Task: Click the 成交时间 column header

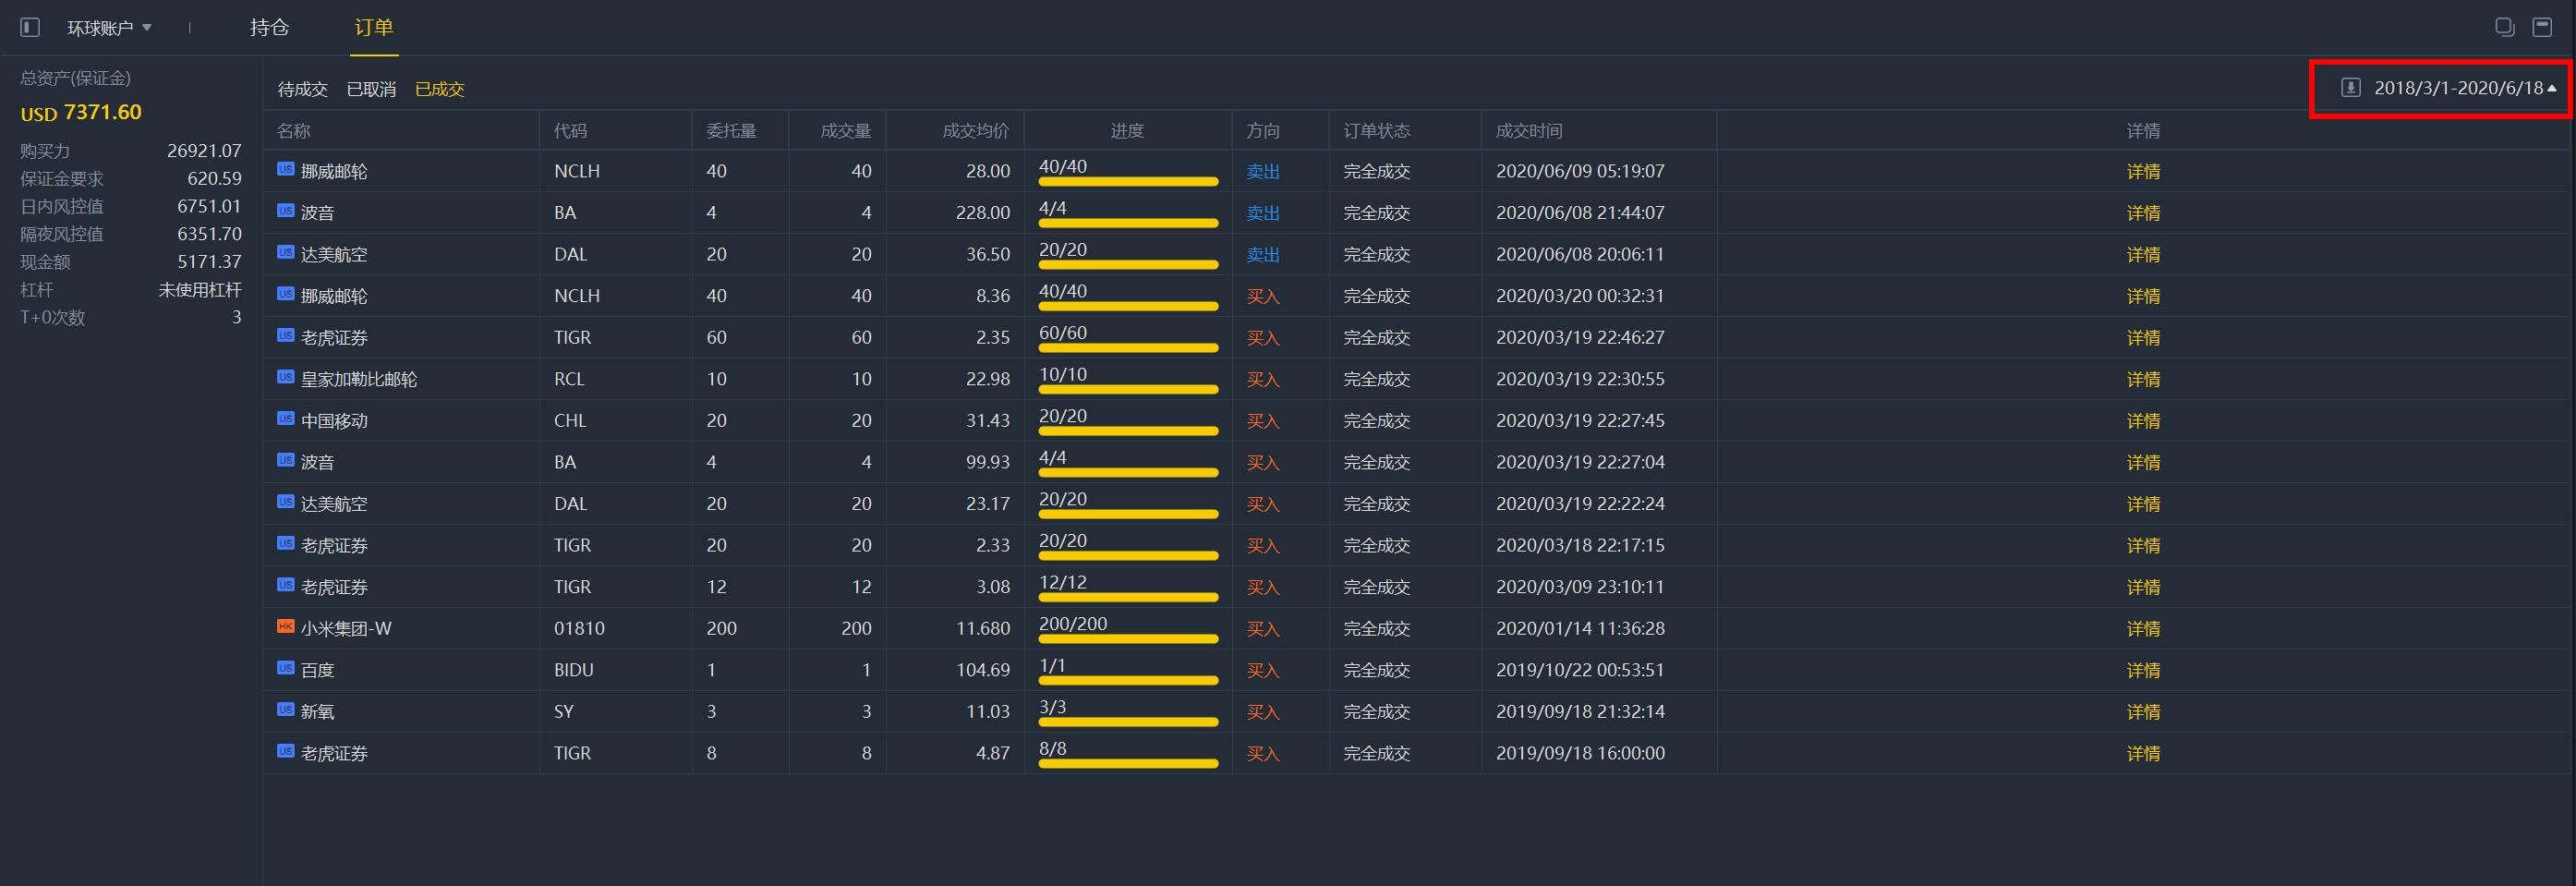Action: tap(1529, 130)
